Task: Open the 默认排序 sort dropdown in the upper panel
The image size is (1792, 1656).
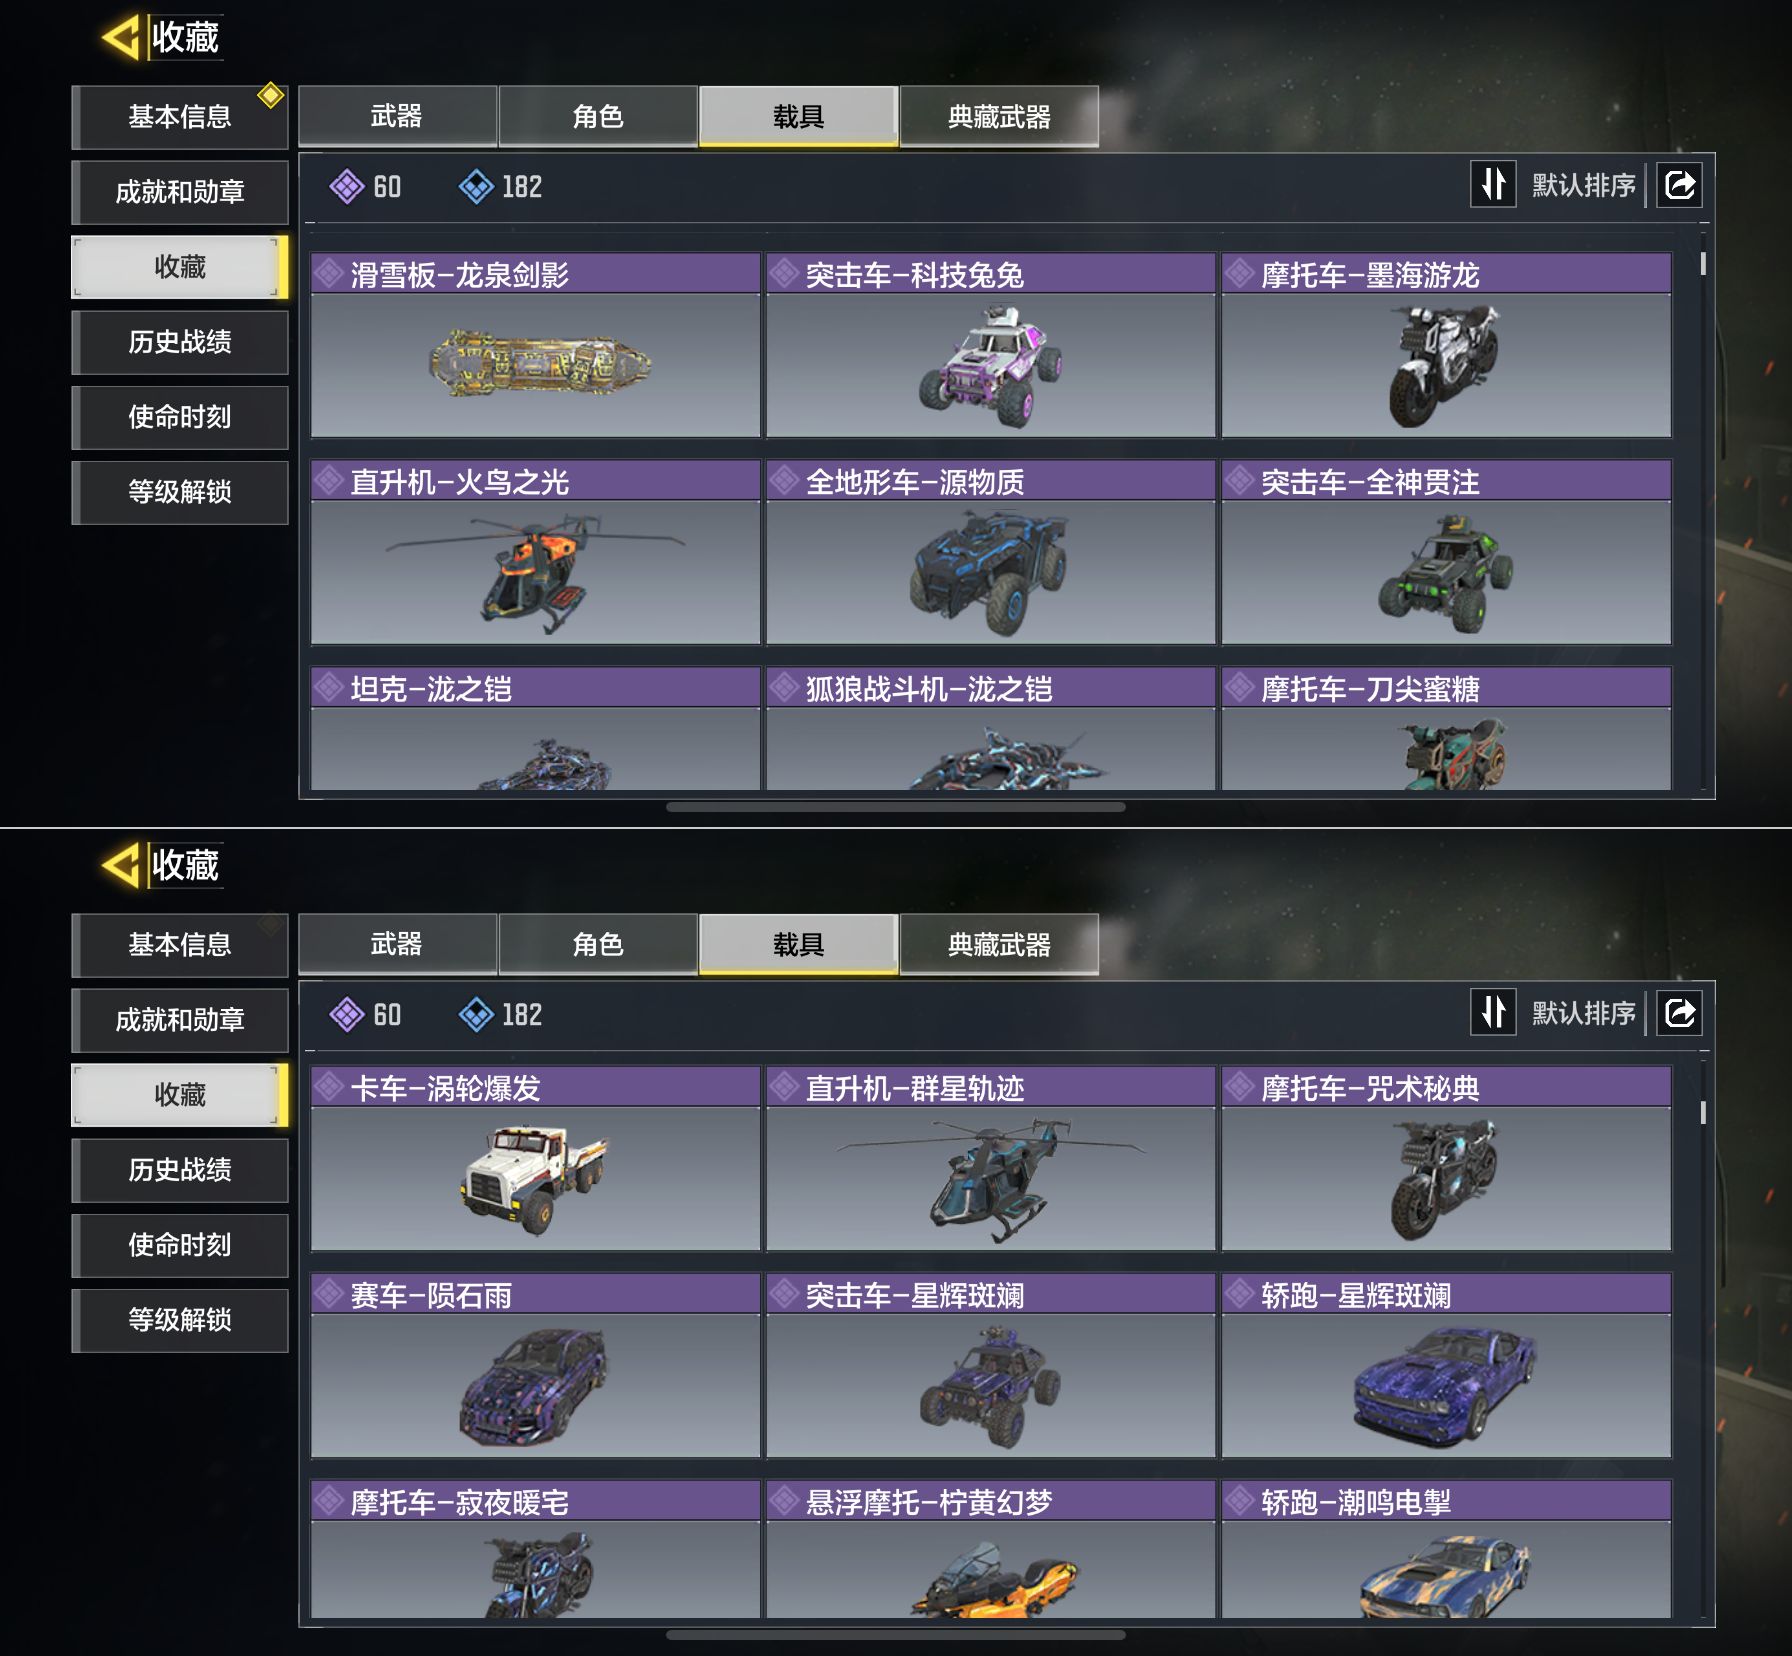Action: 1584,185
